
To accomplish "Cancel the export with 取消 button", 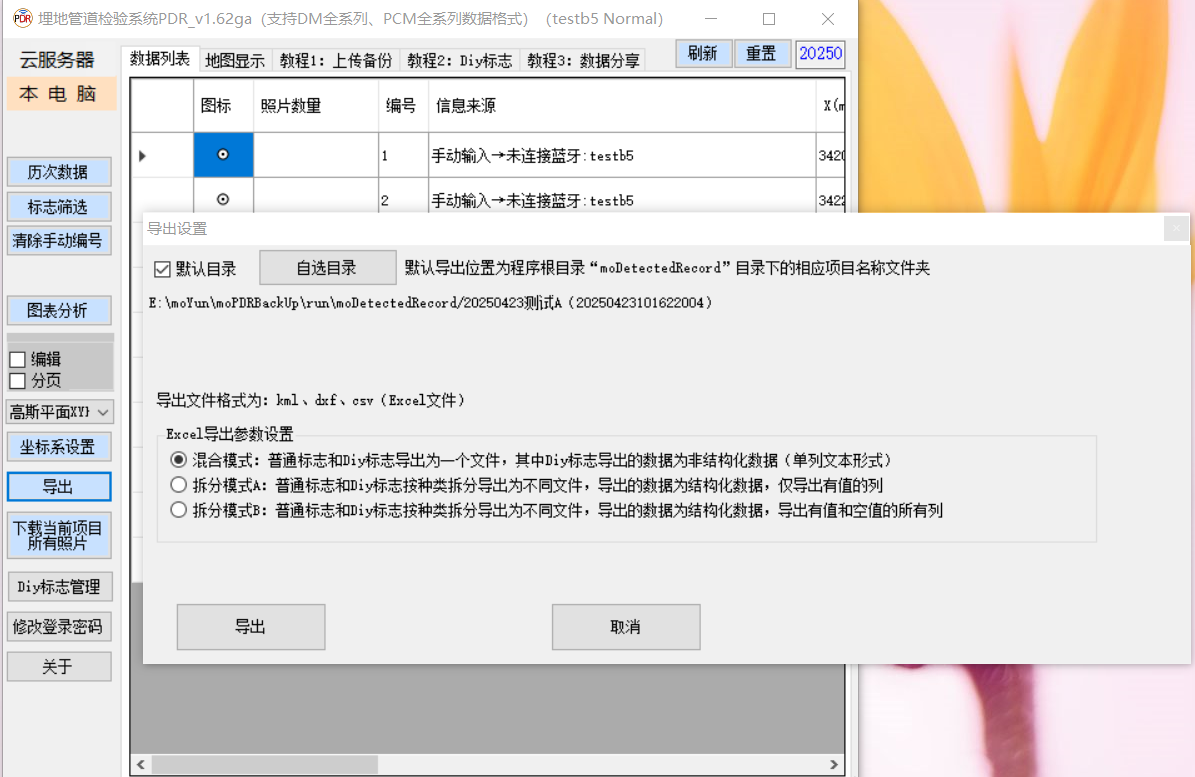I will point(625,627).
